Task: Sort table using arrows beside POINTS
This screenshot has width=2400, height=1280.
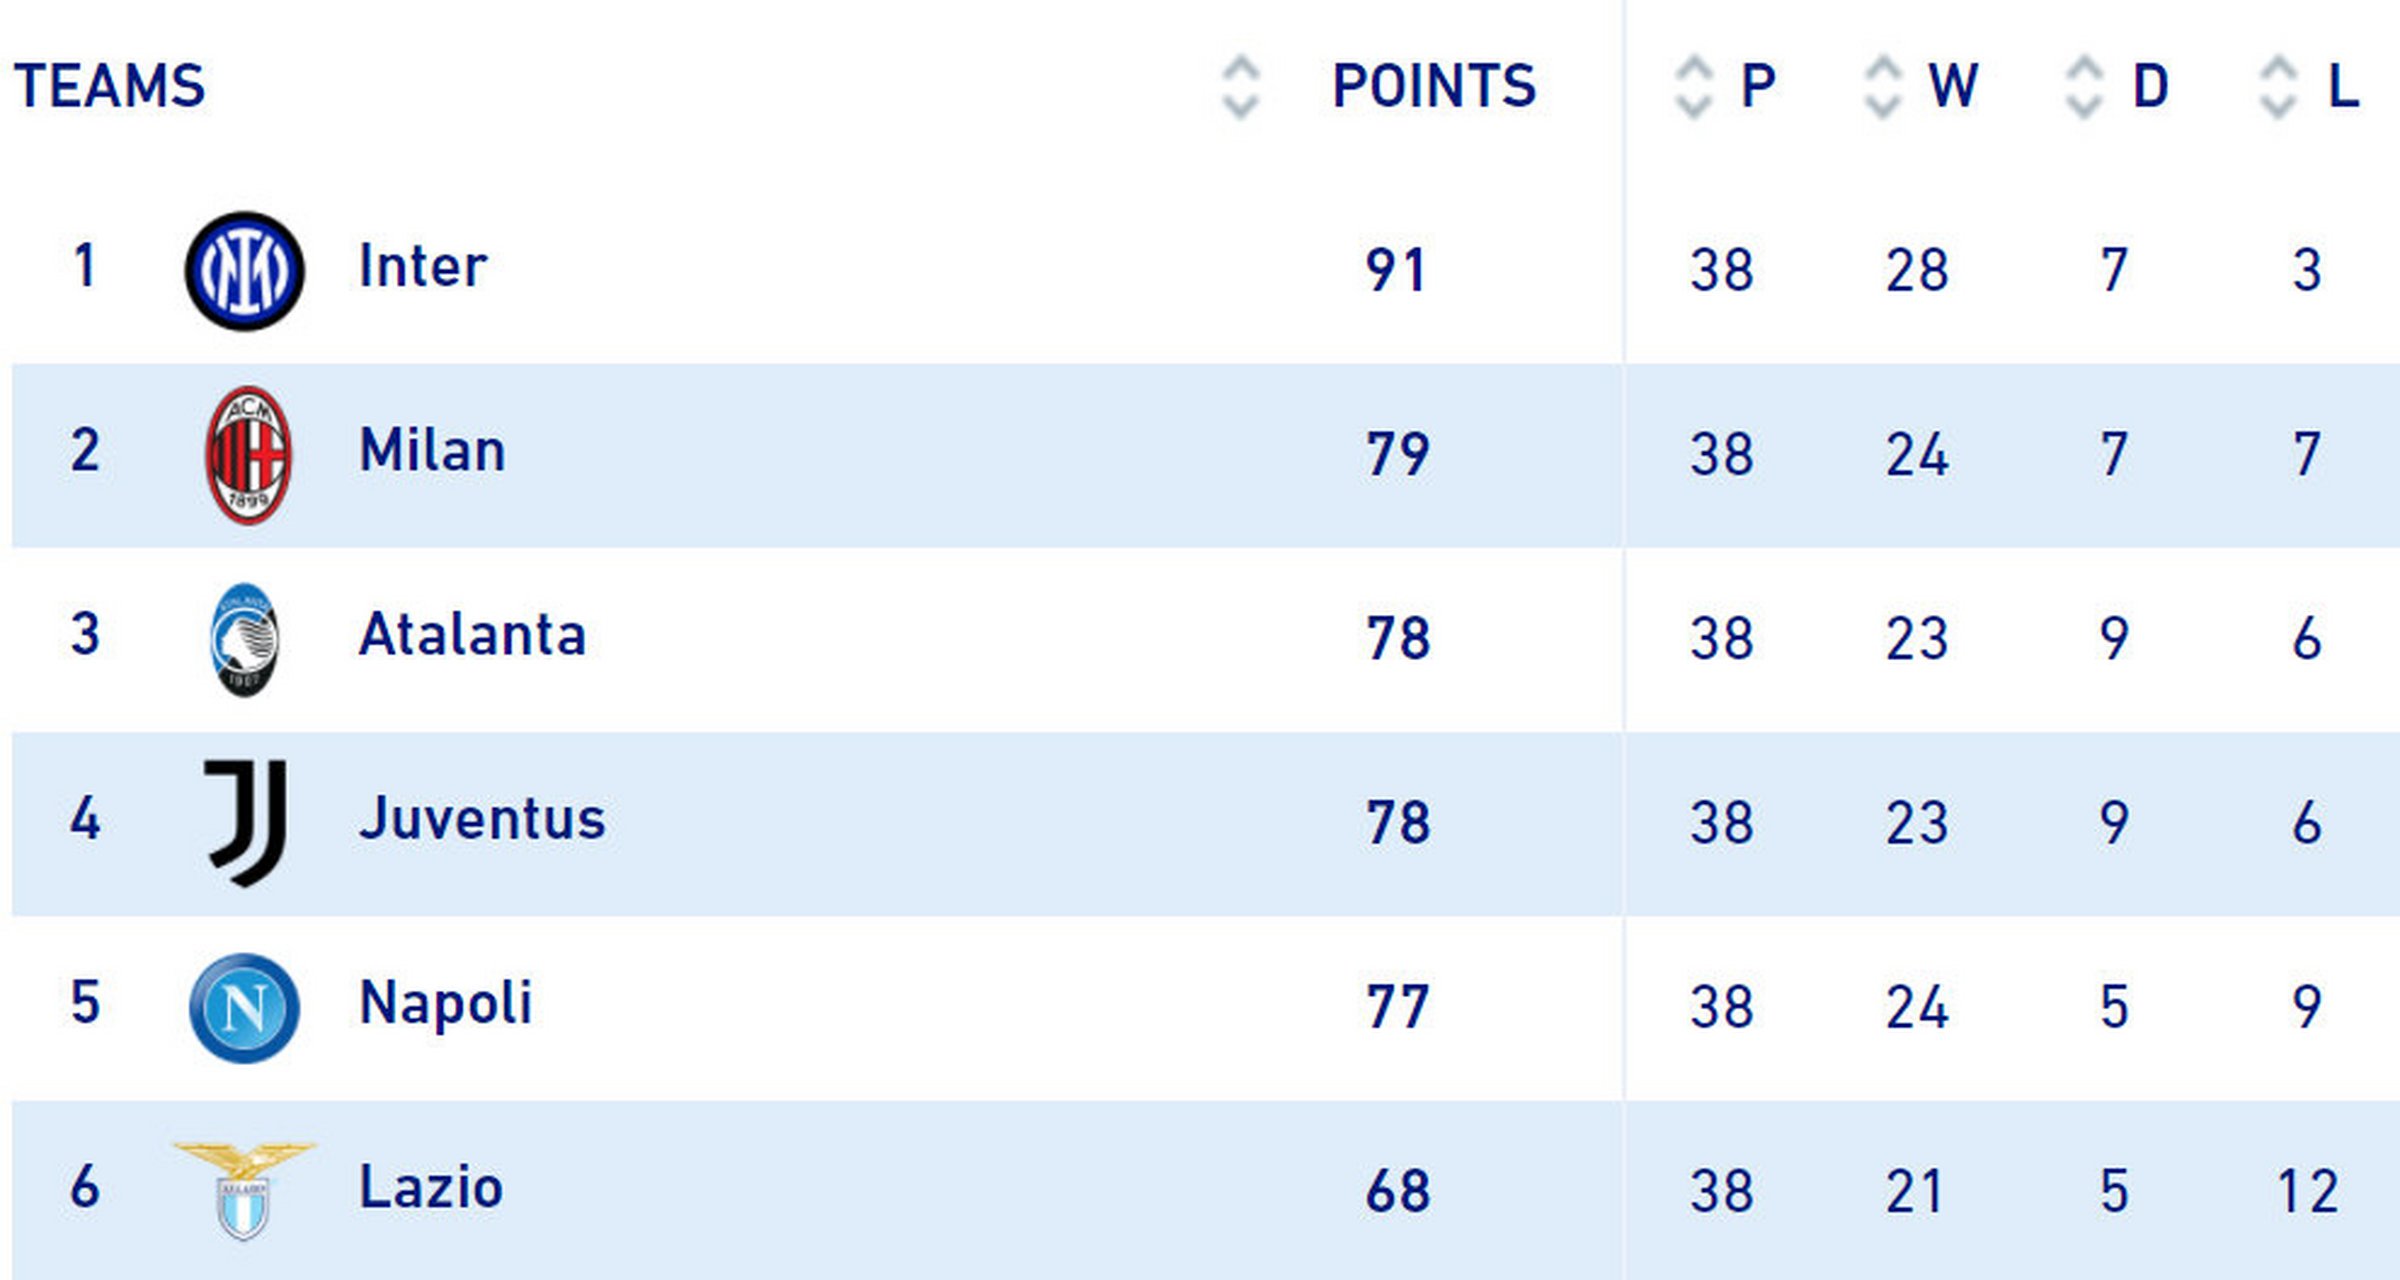Action: pyautogui.click(x=1240, y=88)
